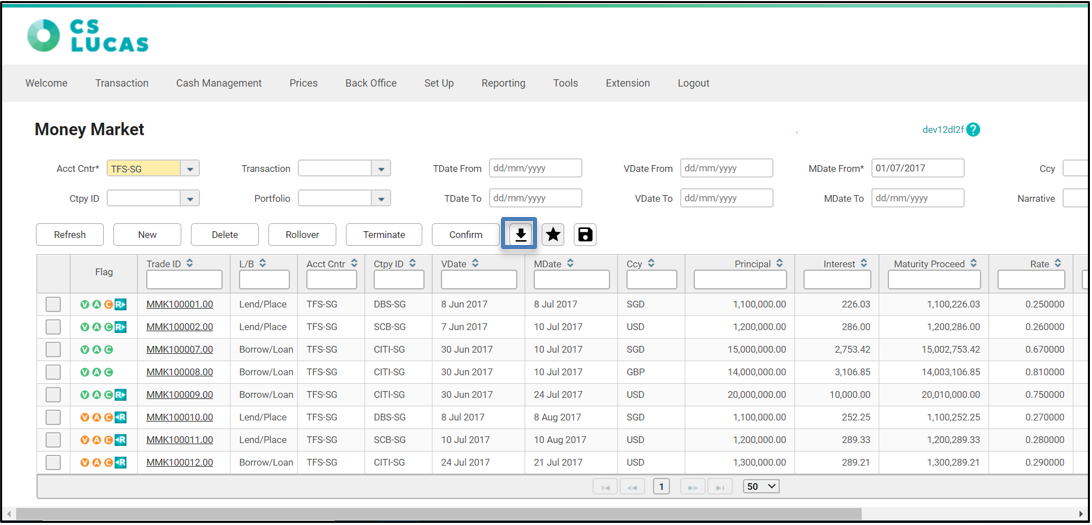Viewport: 1092px width, 525px height.
Task: Select checkbox for MMK100008.00 trade
Action: pos(53,372)
